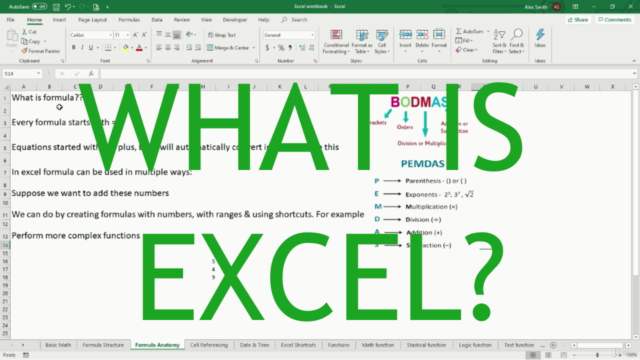640x360 pixels.
Task: Click the Merge & Center button
Action: tap(228, 48)
